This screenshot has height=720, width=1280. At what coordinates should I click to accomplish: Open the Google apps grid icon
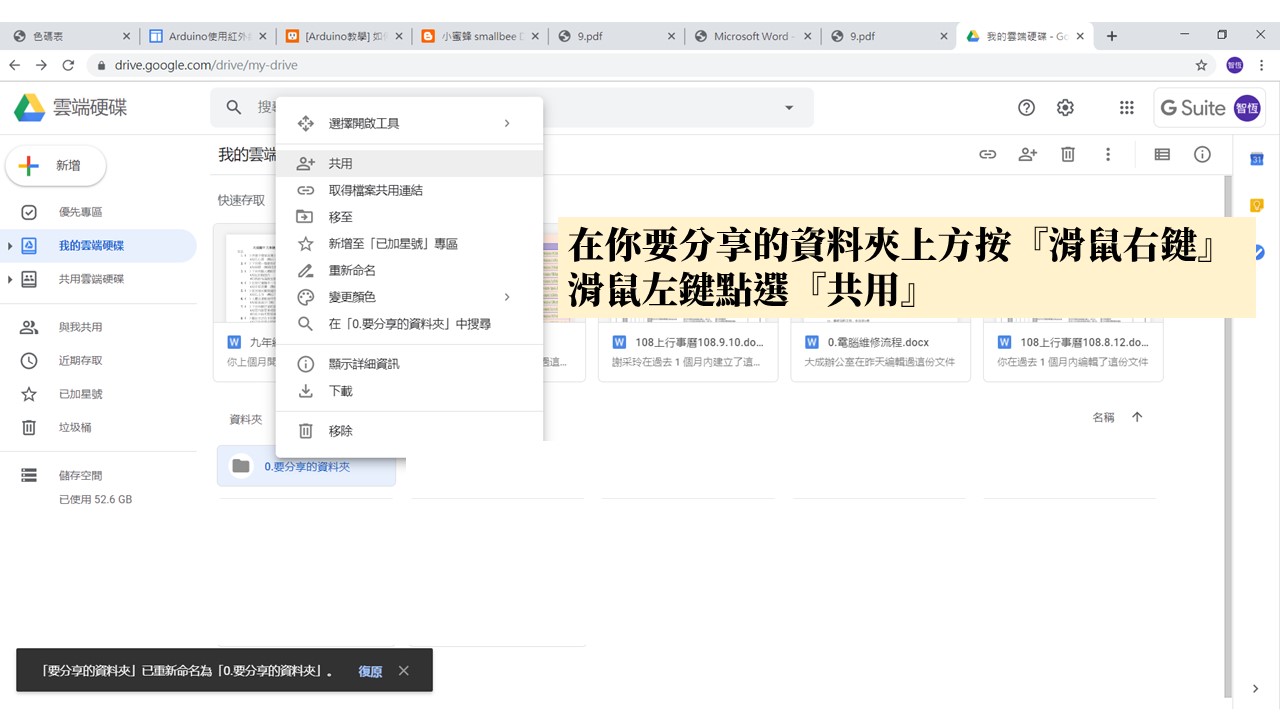(1127, 108)
